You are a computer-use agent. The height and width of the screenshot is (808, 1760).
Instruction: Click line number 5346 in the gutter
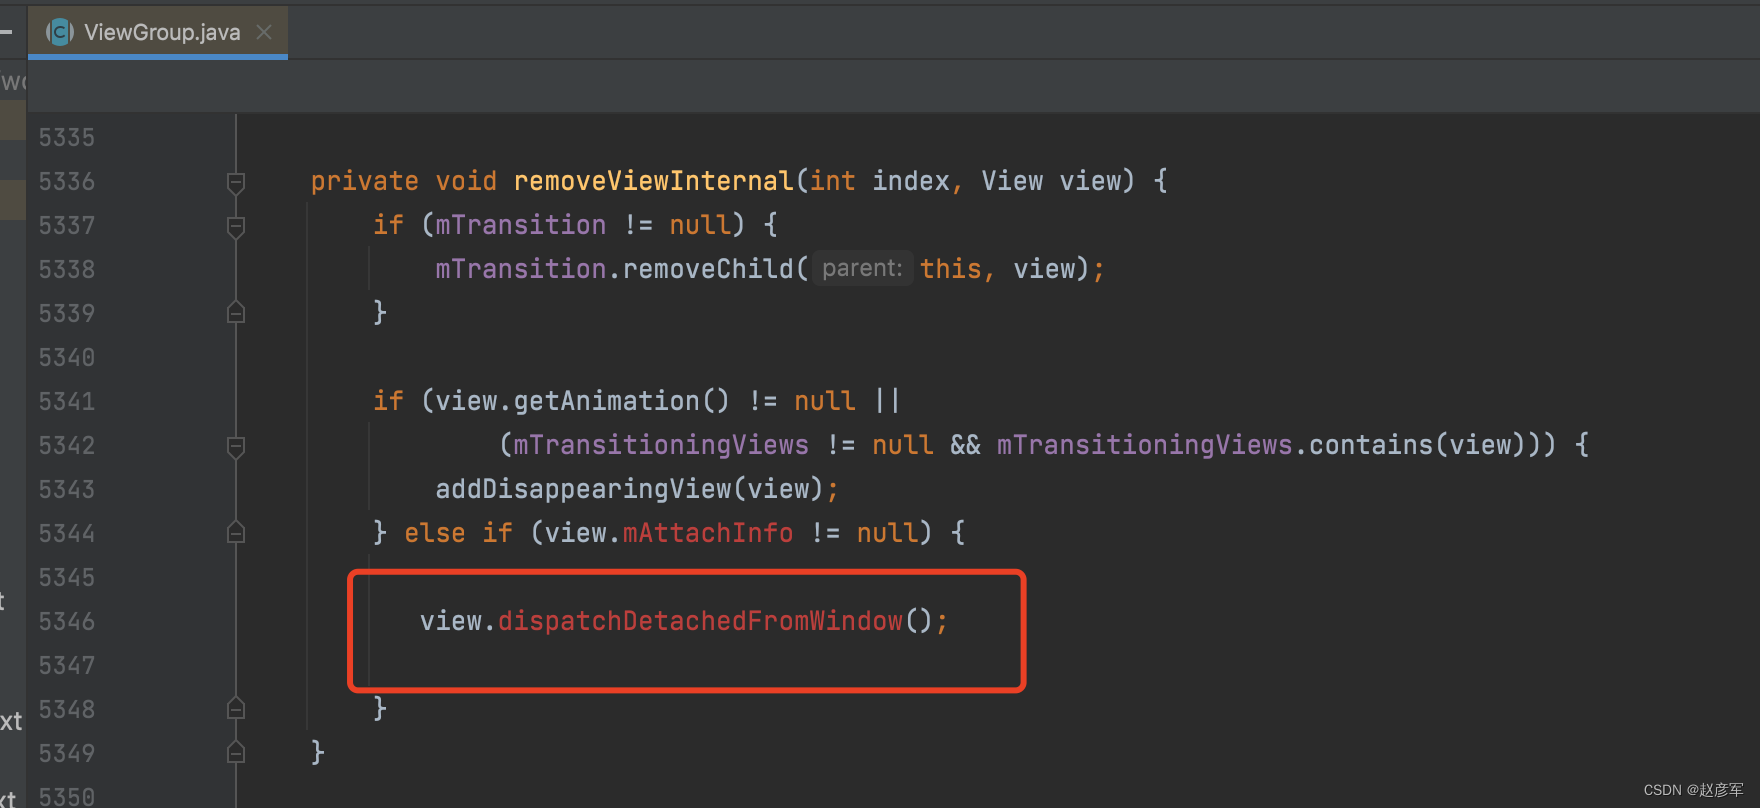point(67,622)
